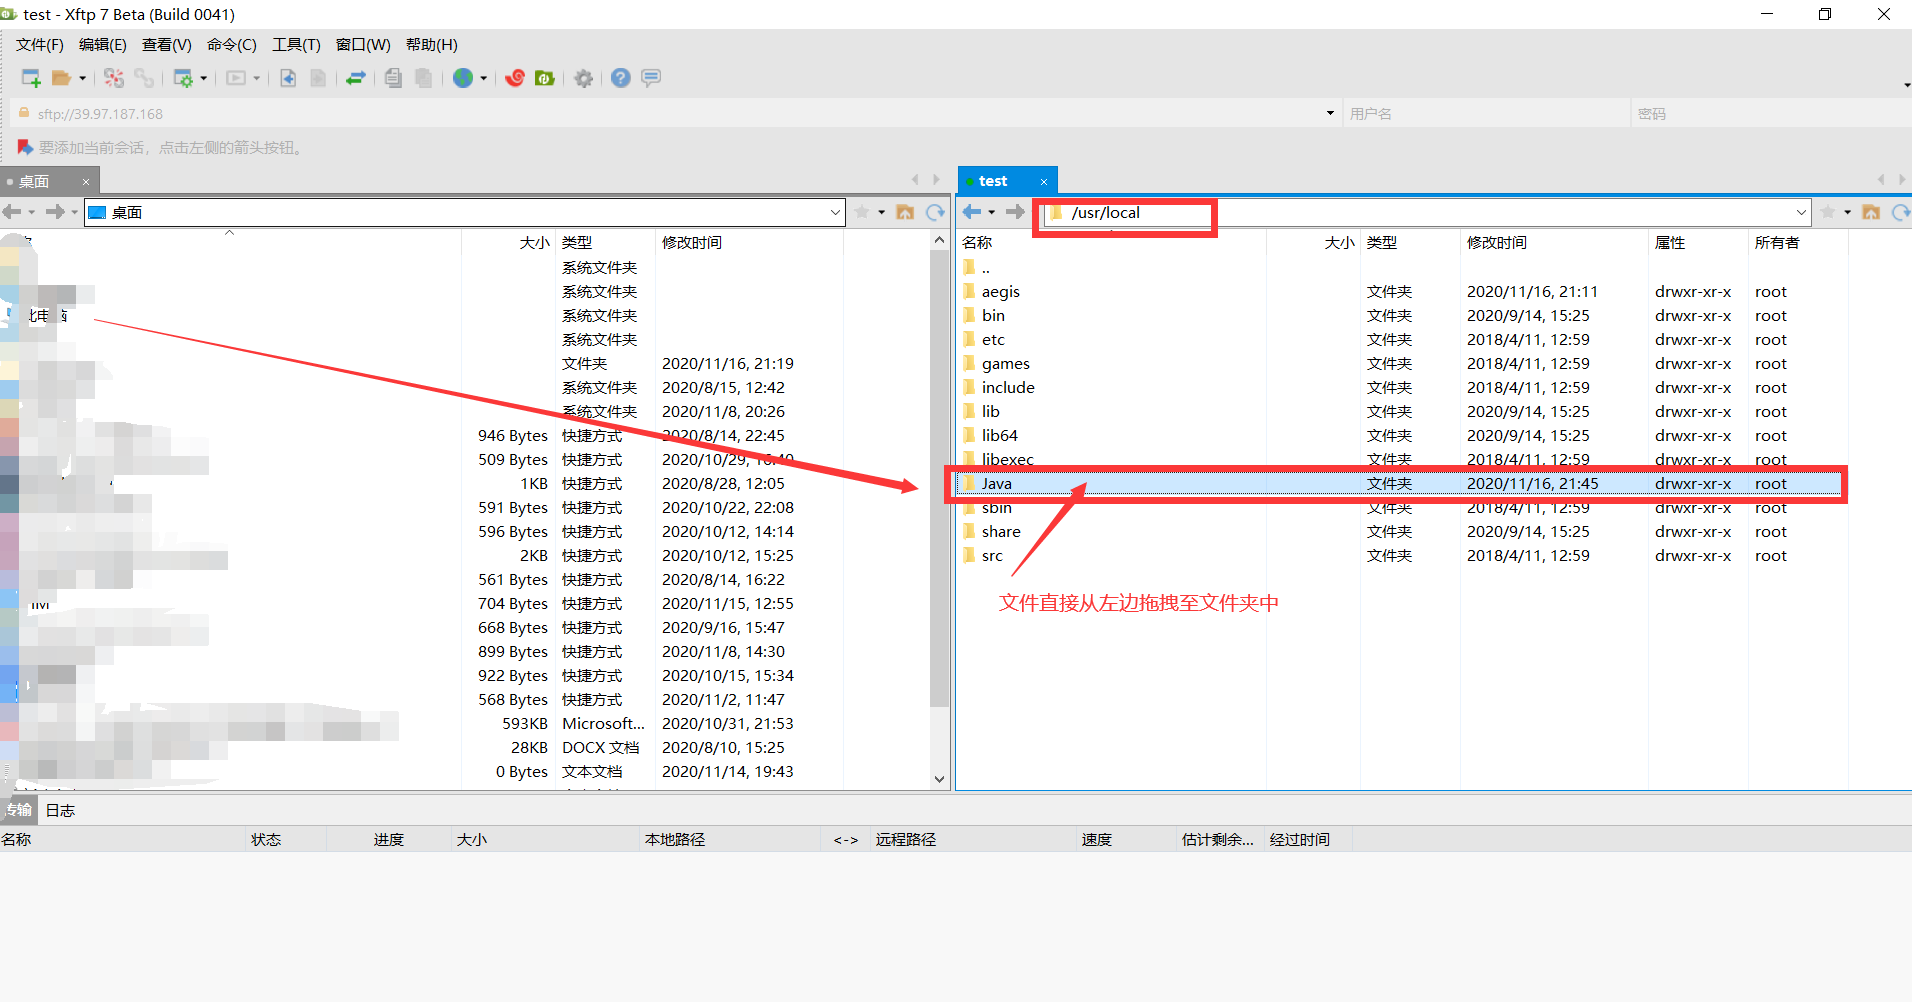1912x1002 pixels.
Task: Switch to the 日志 log tab
Action: coord(60,810)
